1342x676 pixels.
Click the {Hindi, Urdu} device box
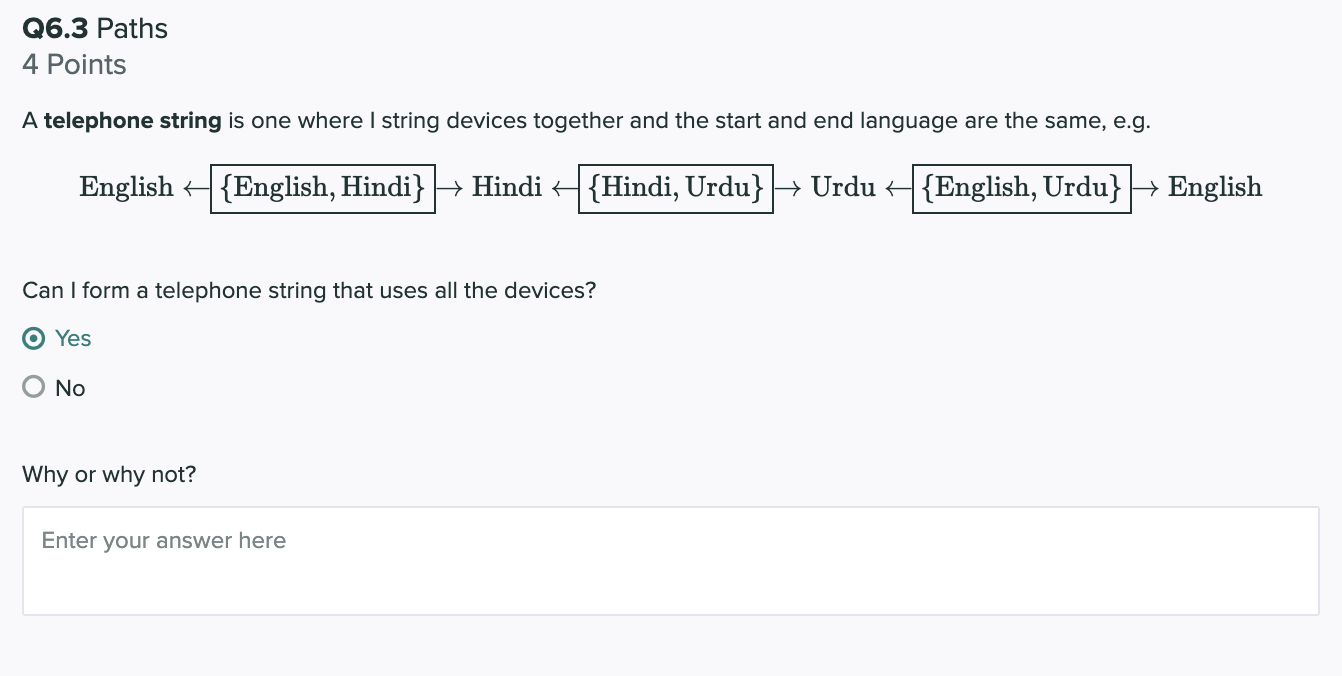pyautogui.click(x=676, y=187)
